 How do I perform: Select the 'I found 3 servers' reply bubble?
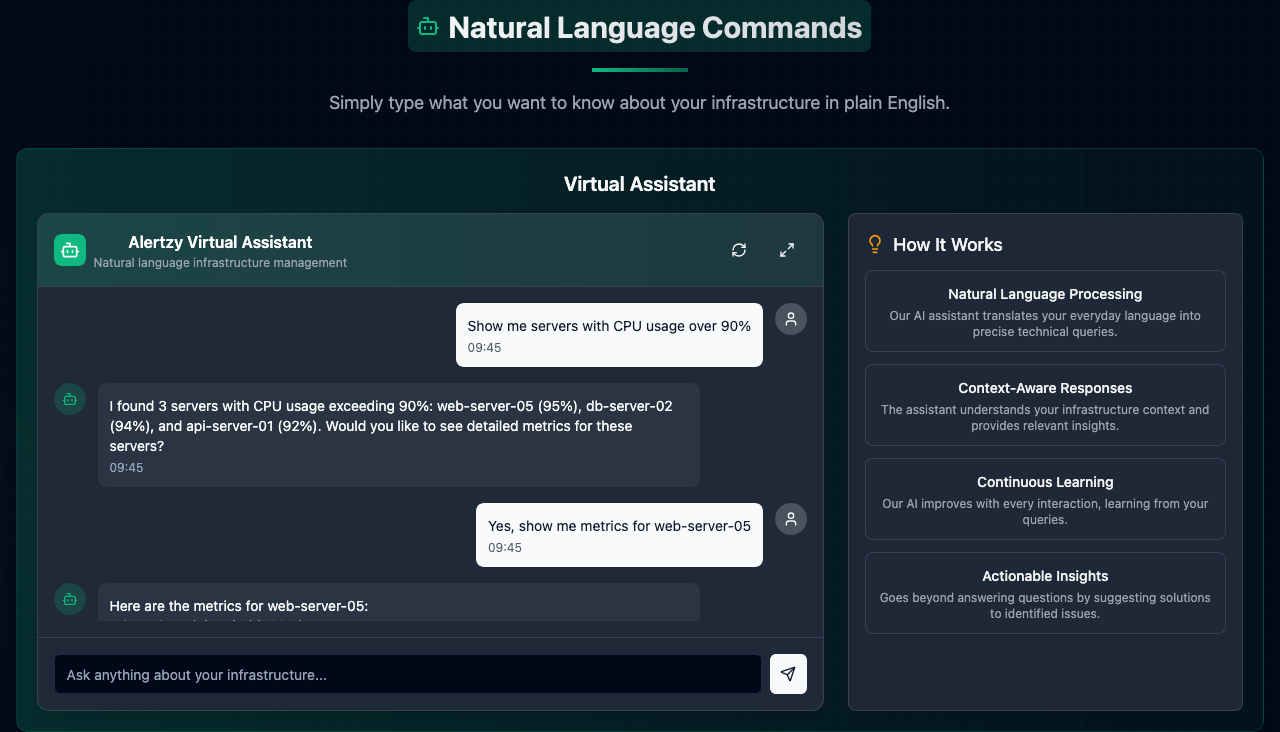[399, 435]
